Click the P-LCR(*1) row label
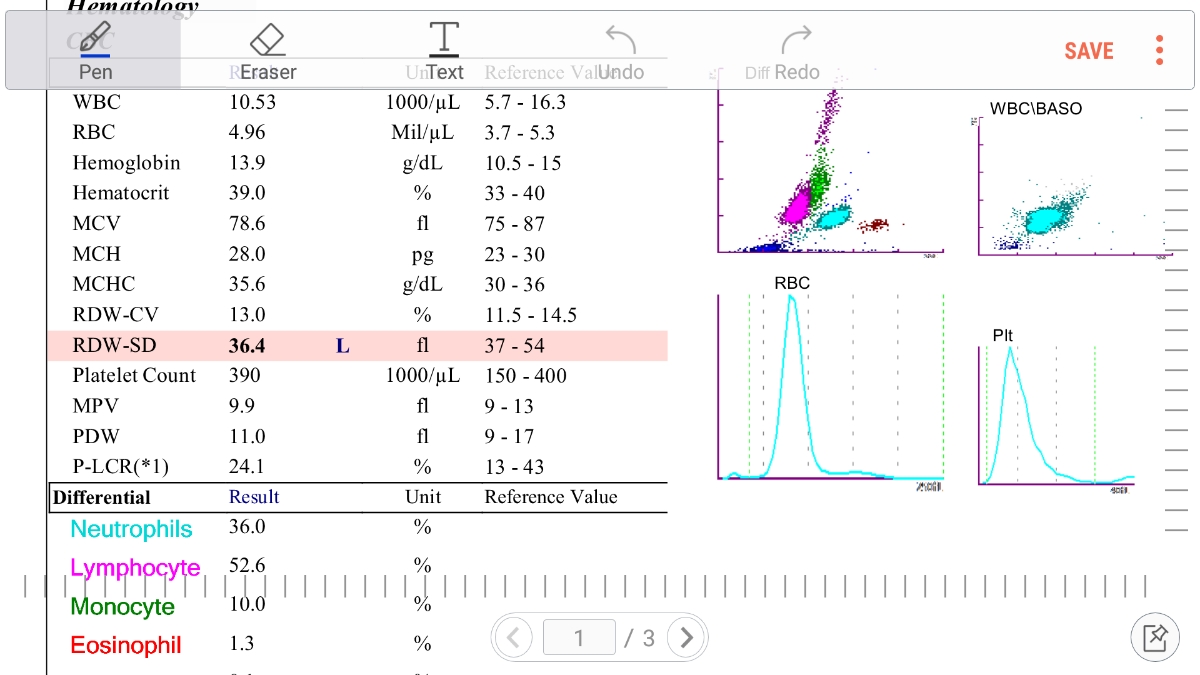 coord(121,467)
